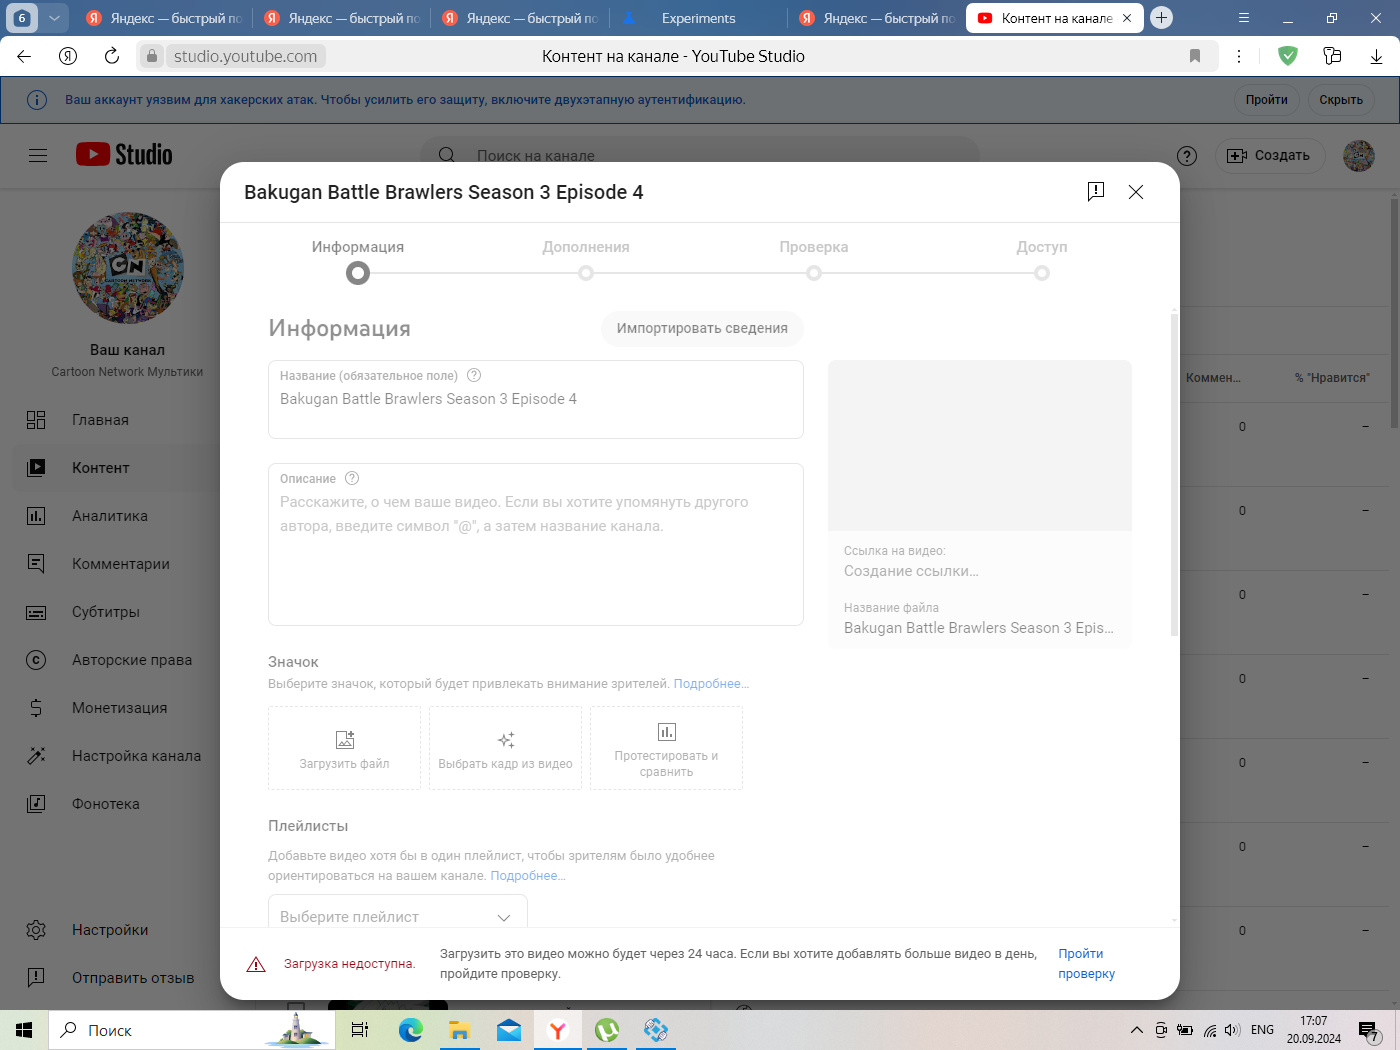
Task: Click the channel search field
Action: [x=700, y=155]
